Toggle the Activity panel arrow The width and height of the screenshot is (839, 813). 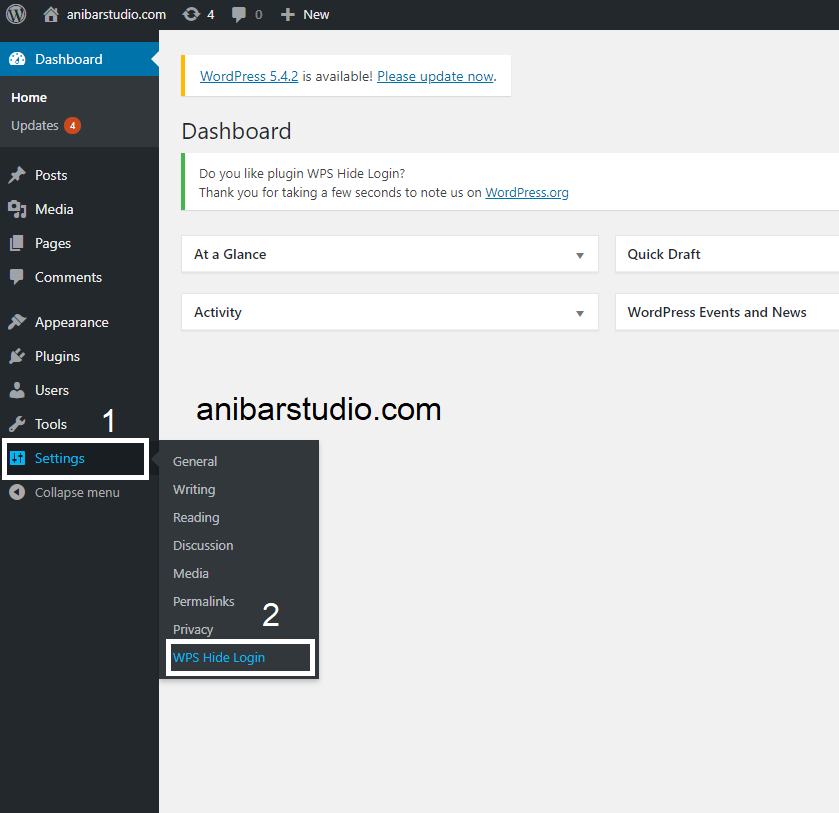pyautogui.click(x=579, y=314)
